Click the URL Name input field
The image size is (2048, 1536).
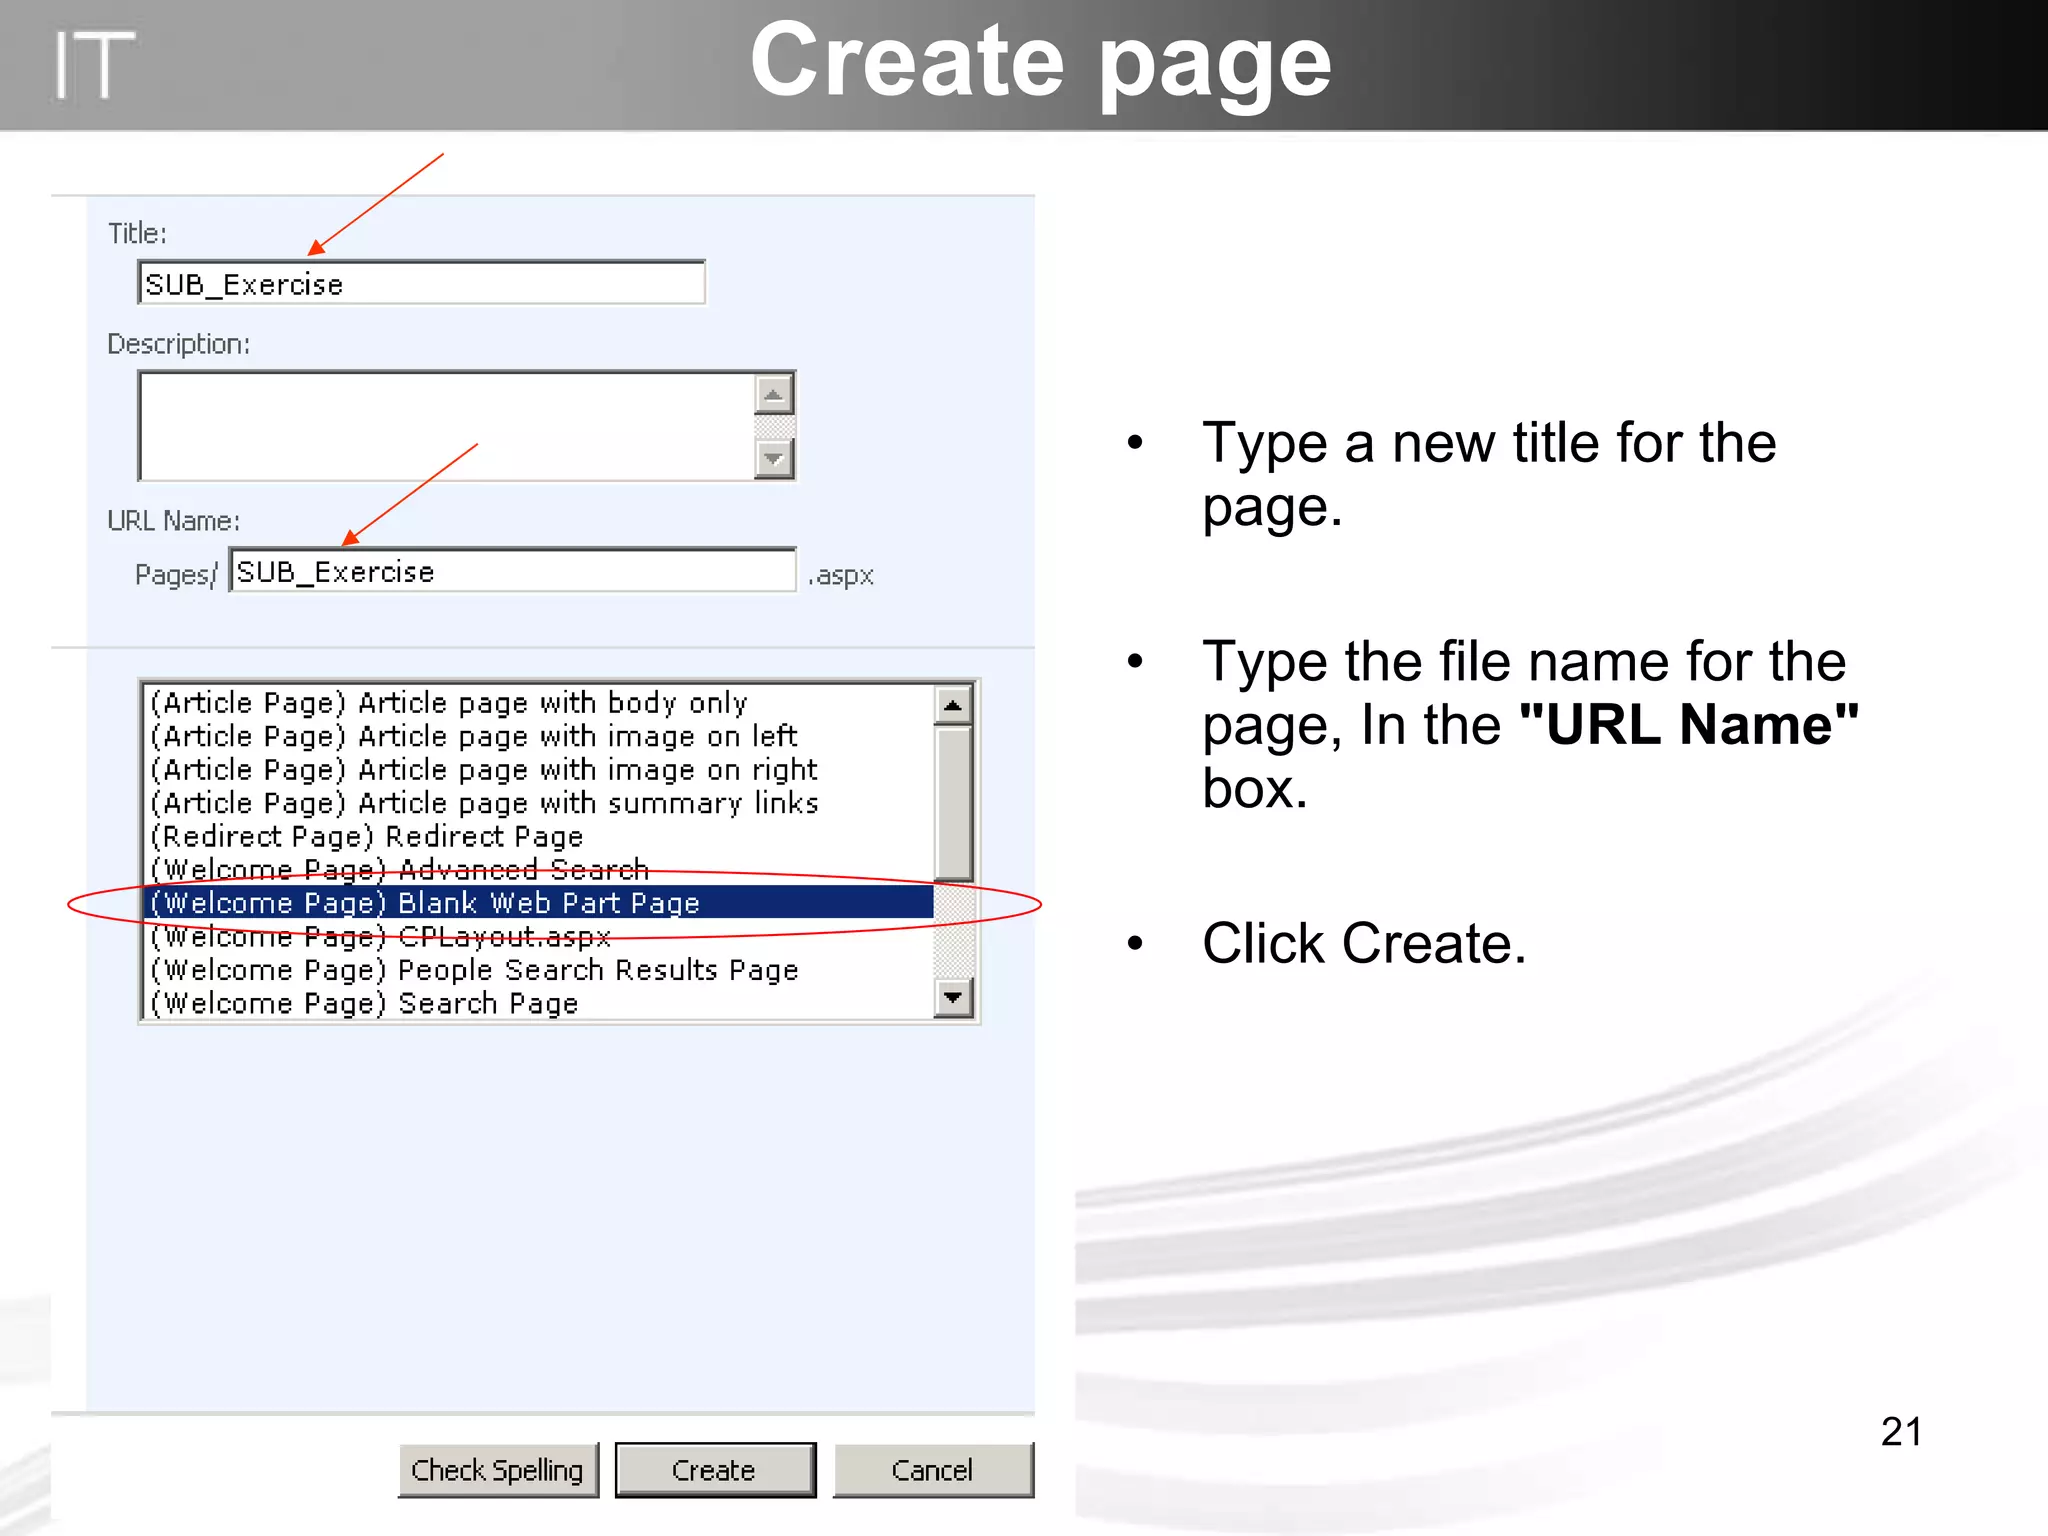[x=512, y=570]
